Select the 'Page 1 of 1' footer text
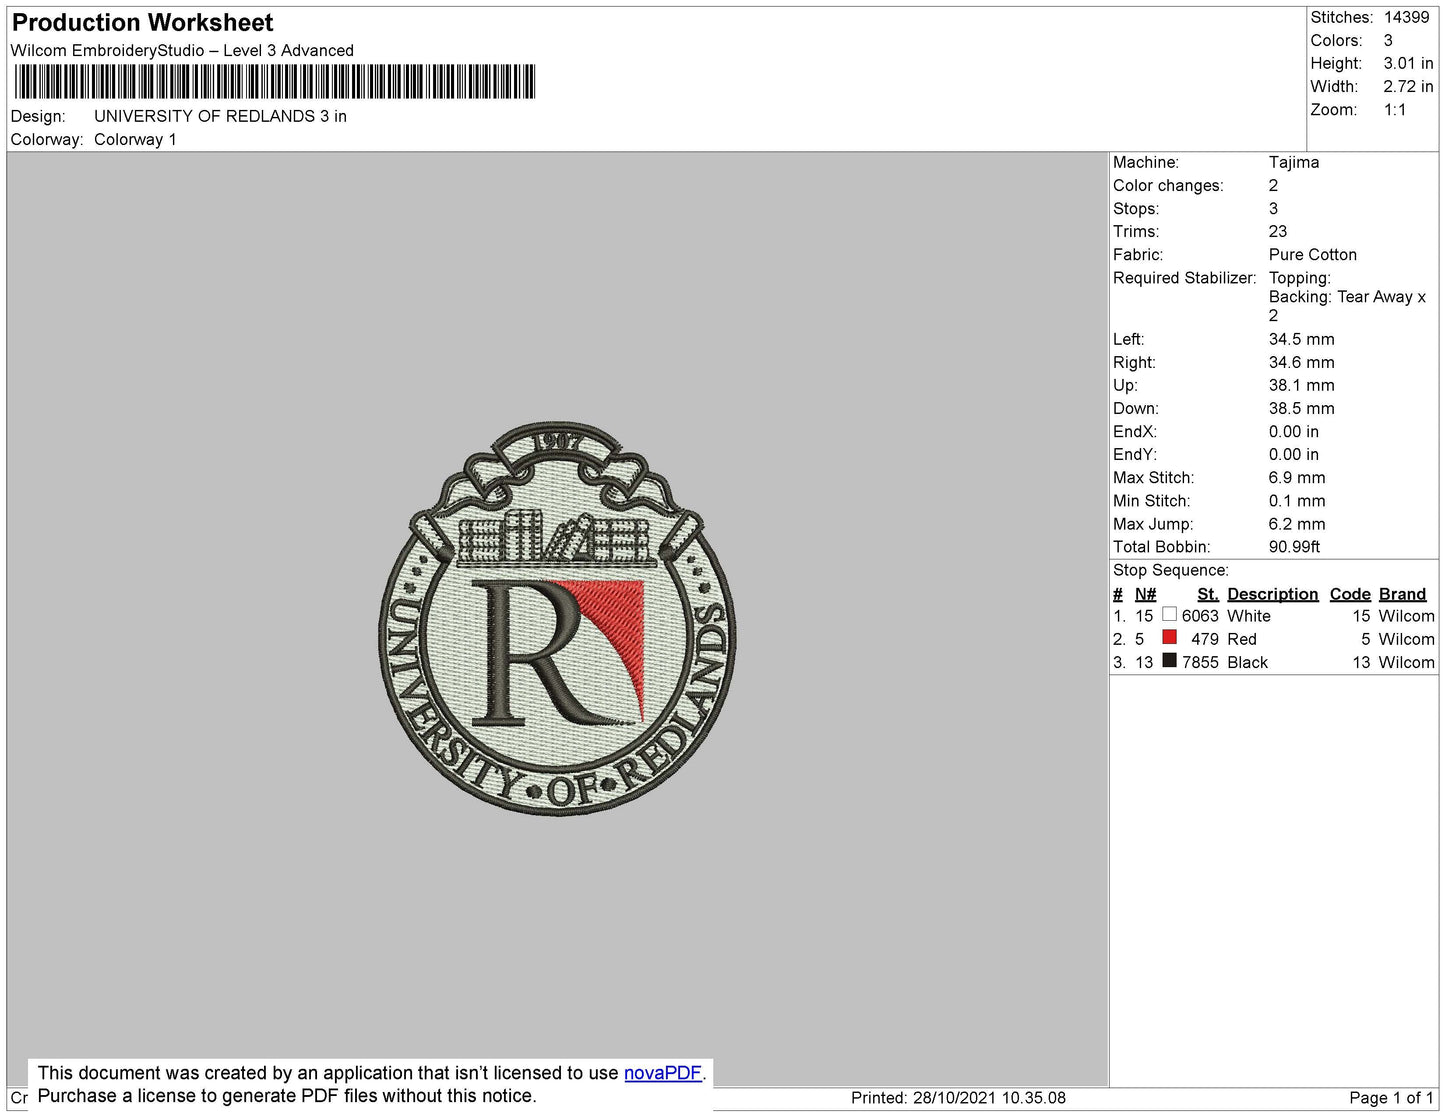The height and width of the screenshot is (1117, 1445). pos(1391,1098)
